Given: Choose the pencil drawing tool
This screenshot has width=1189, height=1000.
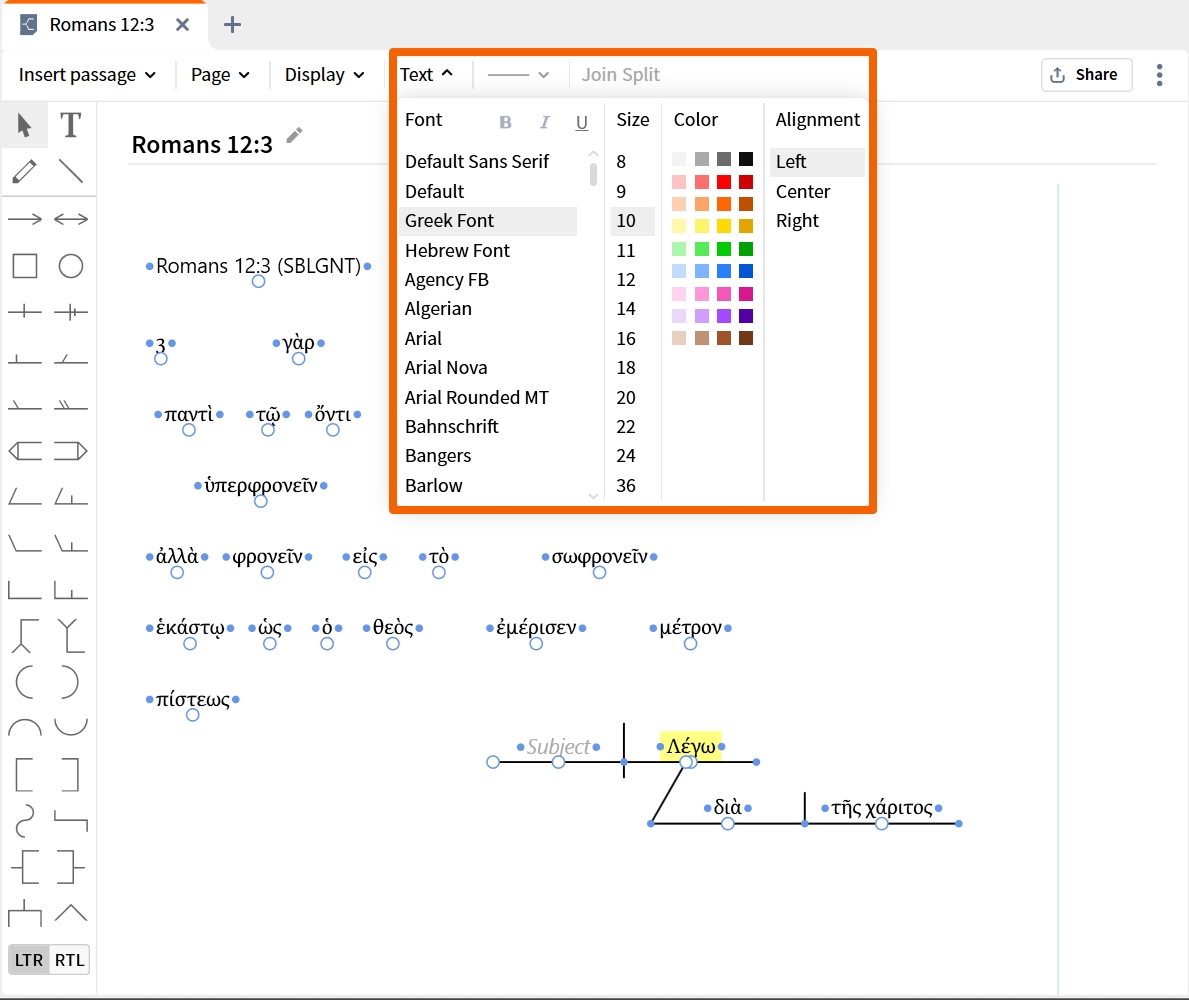Looking at the screenshot, I should point(24,171).
